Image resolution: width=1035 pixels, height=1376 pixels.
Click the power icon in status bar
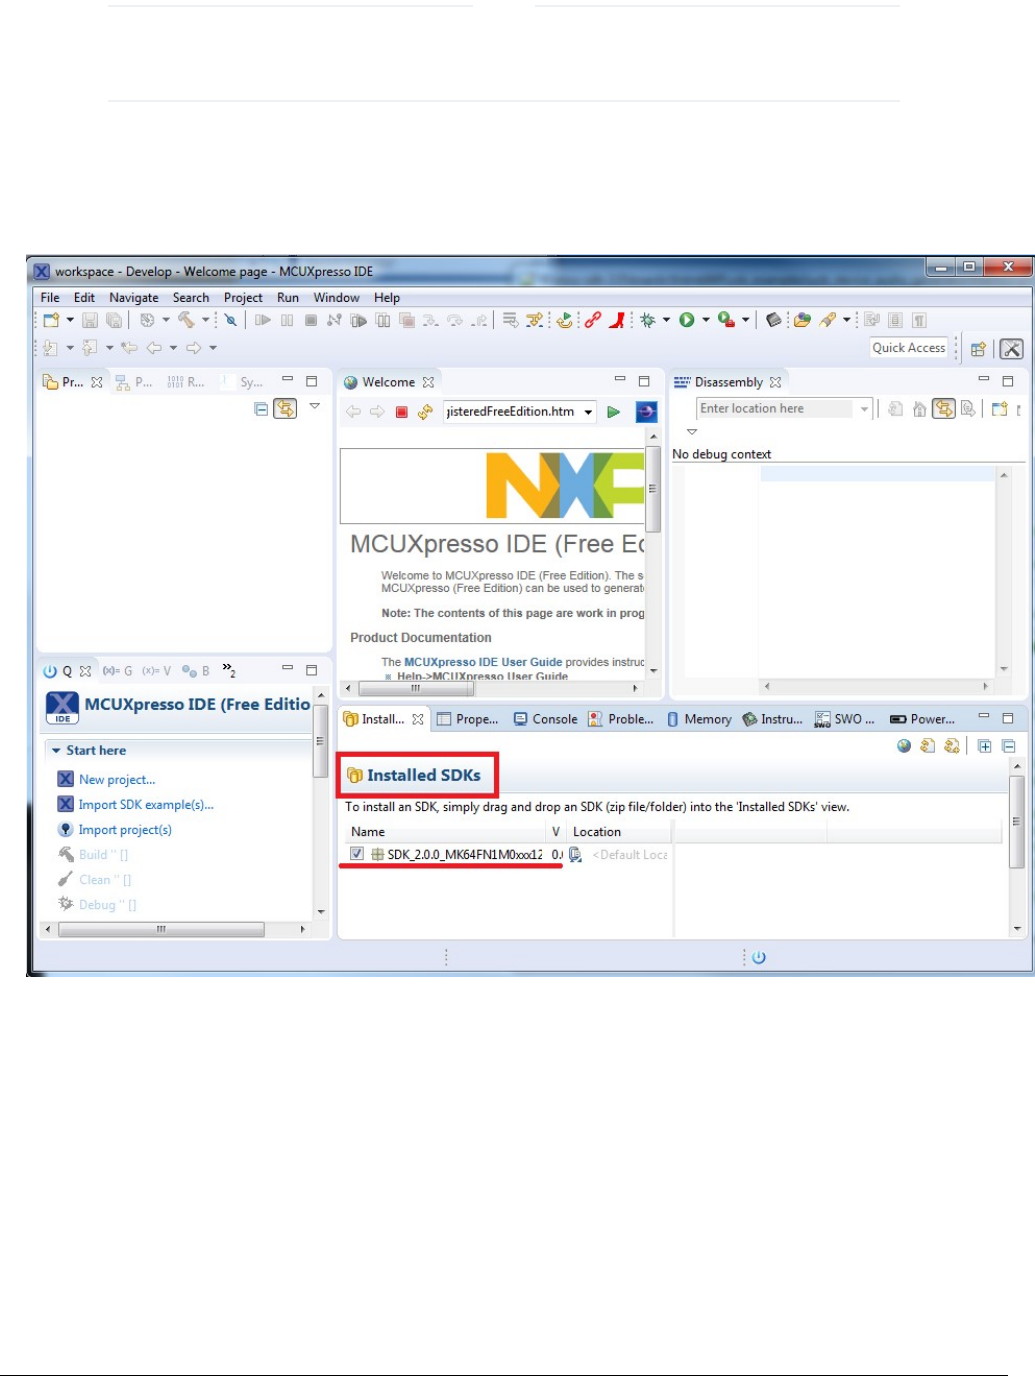click(759, 958)
